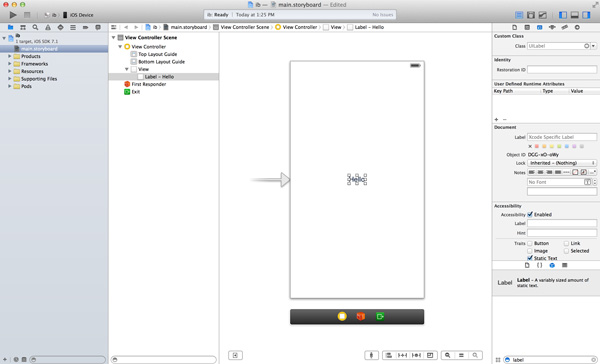Select main.storyboard in the project navigator
The width and height of the screenshot is (600, 364).
tap(54, 49)
